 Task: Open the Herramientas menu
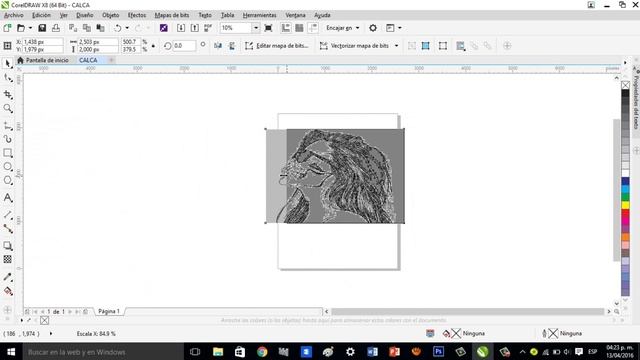(x=260, y=15)
